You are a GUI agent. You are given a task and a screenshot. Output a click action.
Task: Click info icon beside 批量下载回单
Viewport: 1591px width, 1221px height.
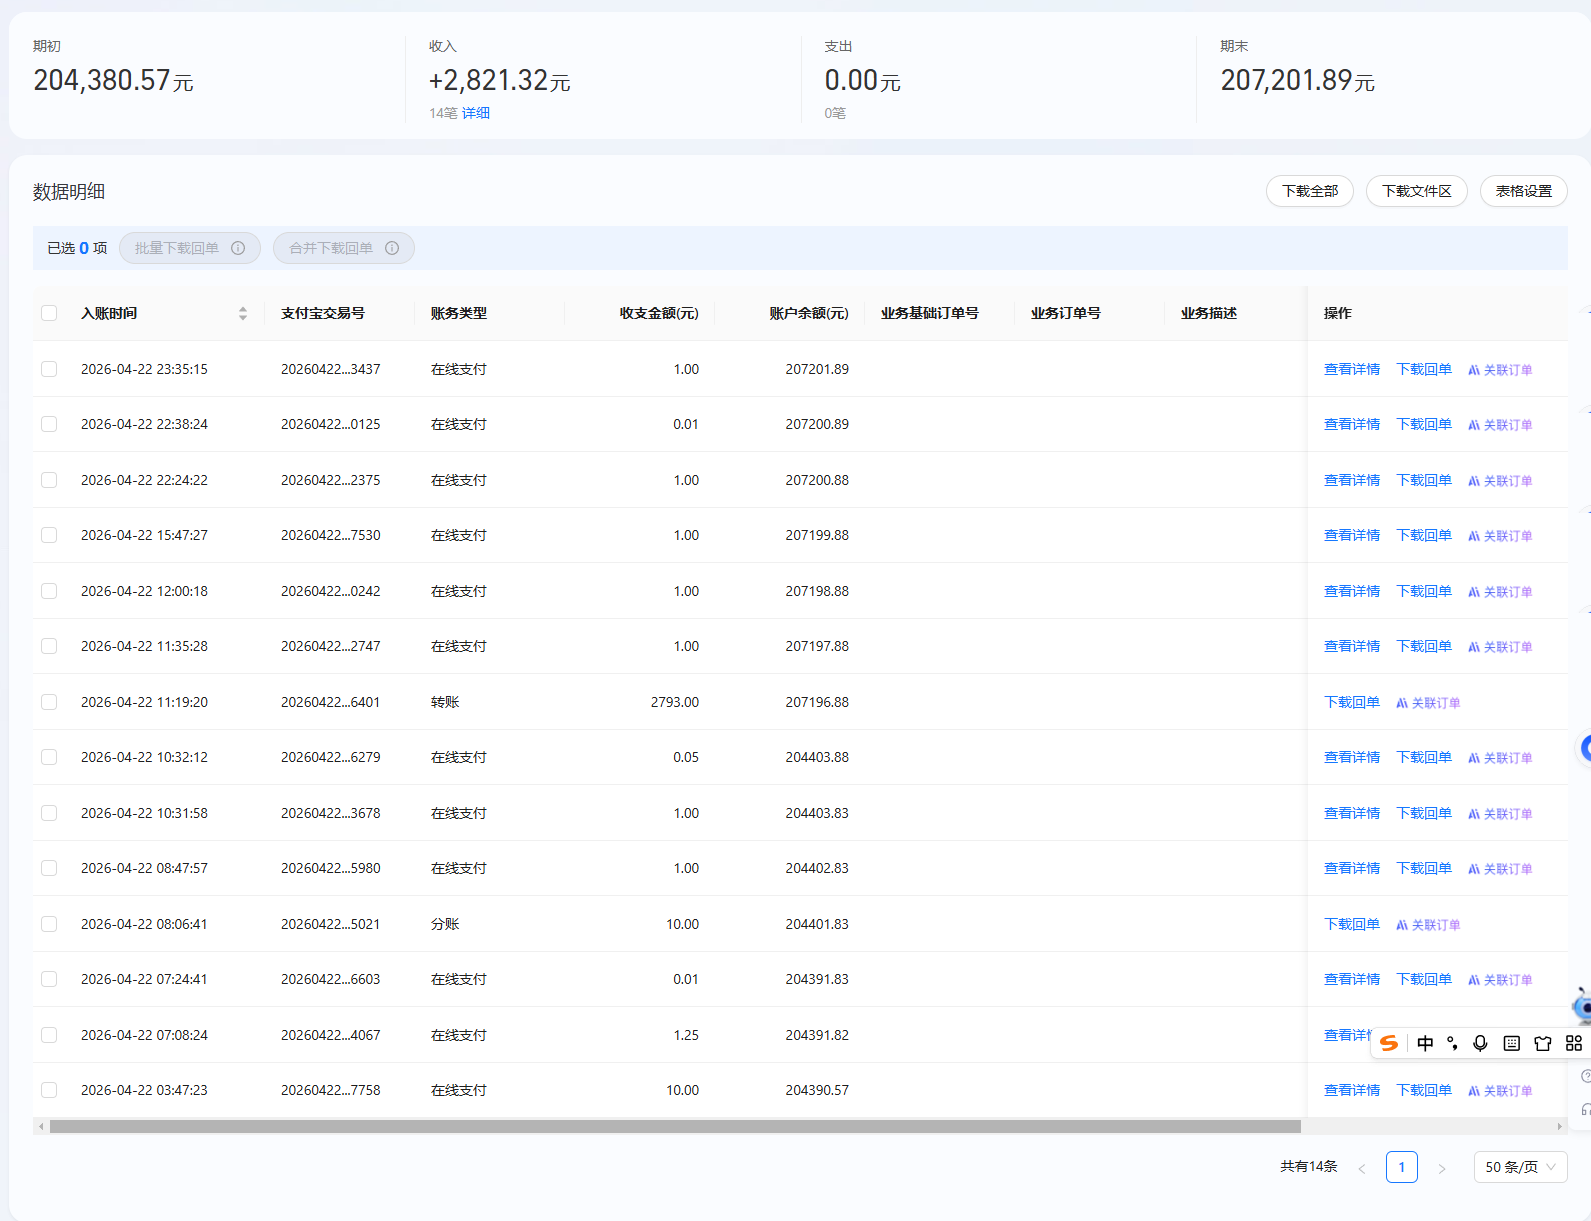238,248
